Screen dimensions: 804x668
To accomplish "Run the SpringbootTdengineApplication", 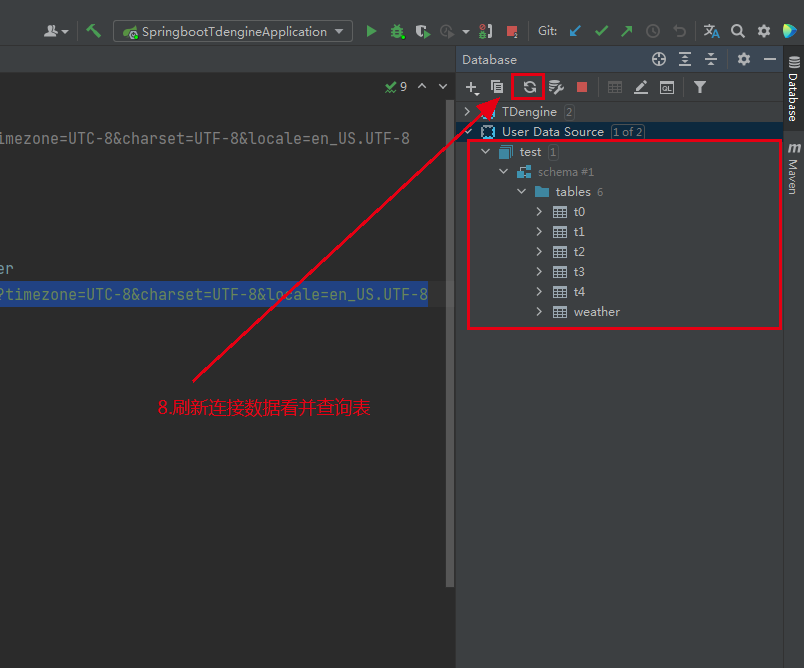I will click(371, 30).
